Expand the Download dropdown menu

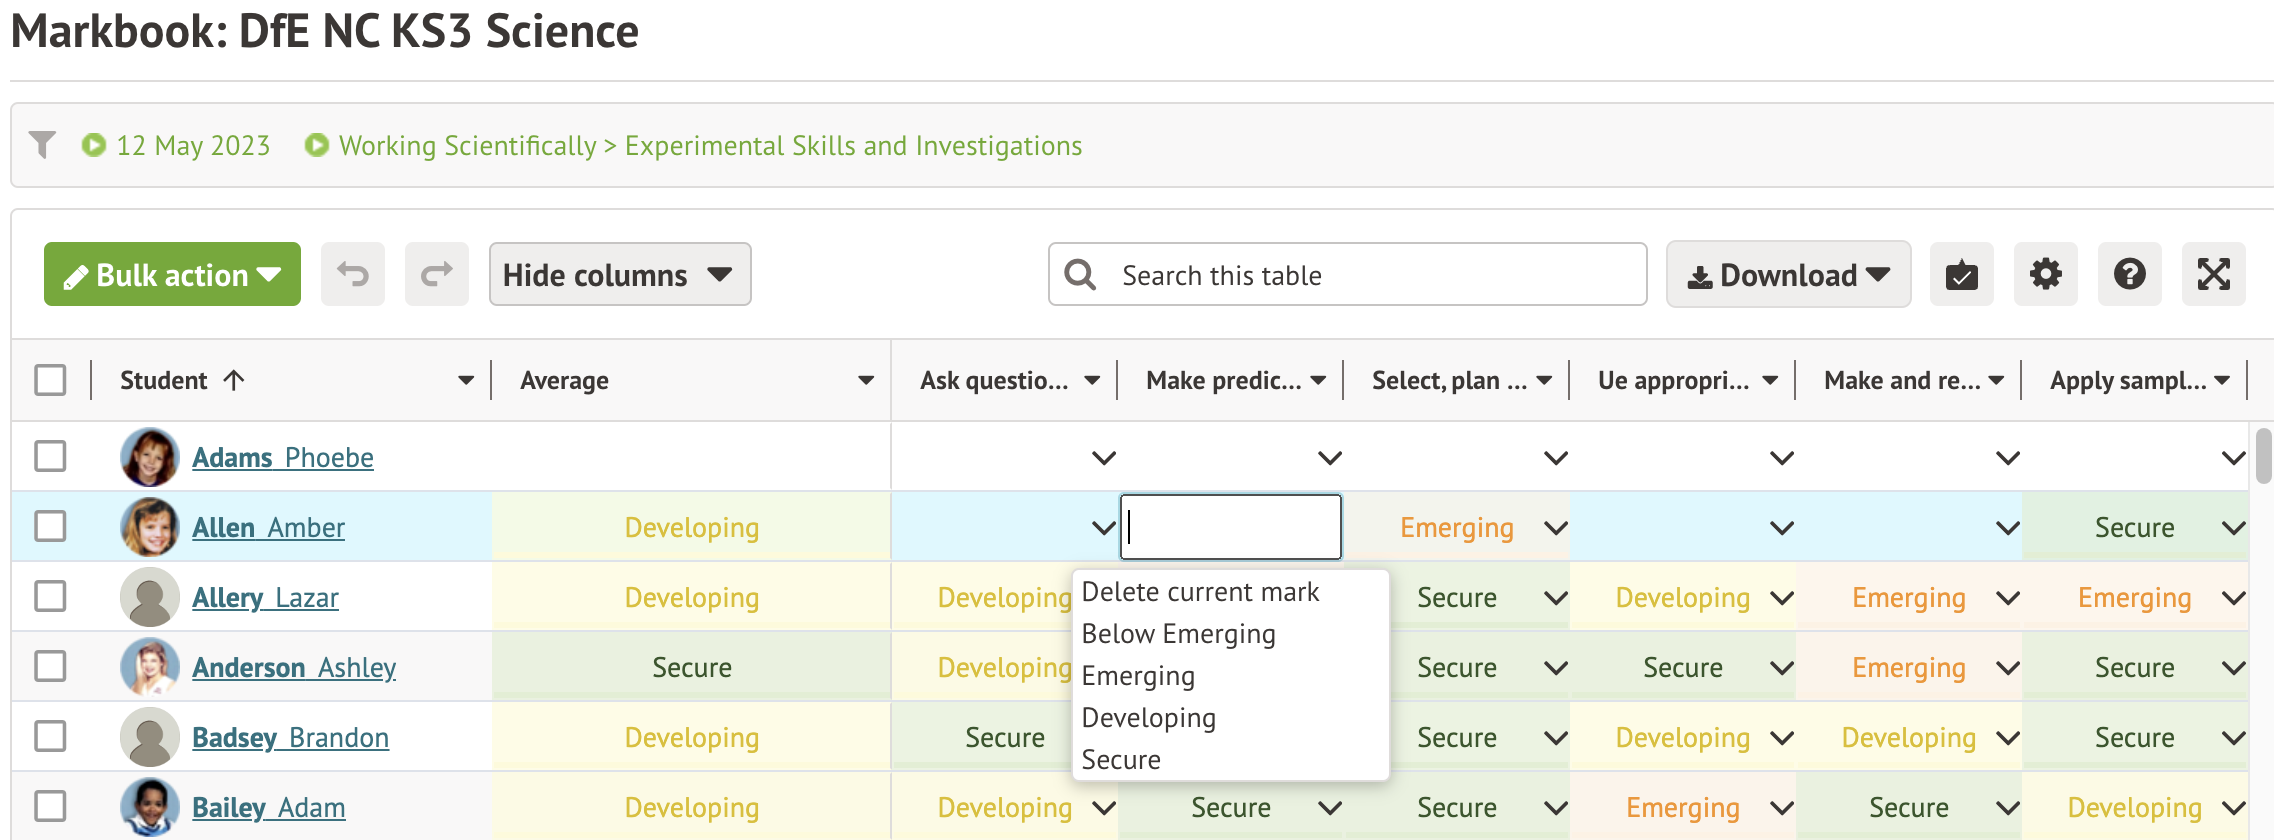coord(1788,274)
